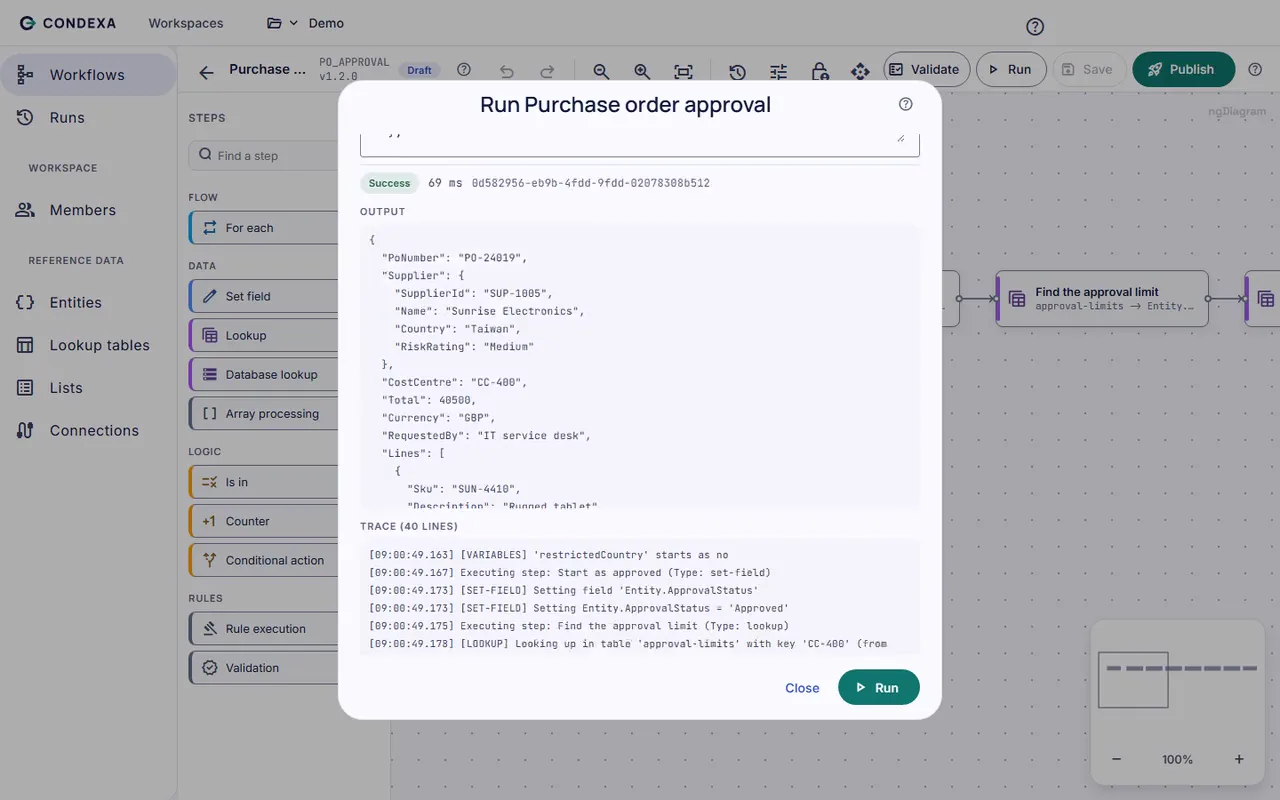This screenshot has height=800, width=1280.
Task: Open the settings sliders icon in toolbar
Action: [778, 70]
